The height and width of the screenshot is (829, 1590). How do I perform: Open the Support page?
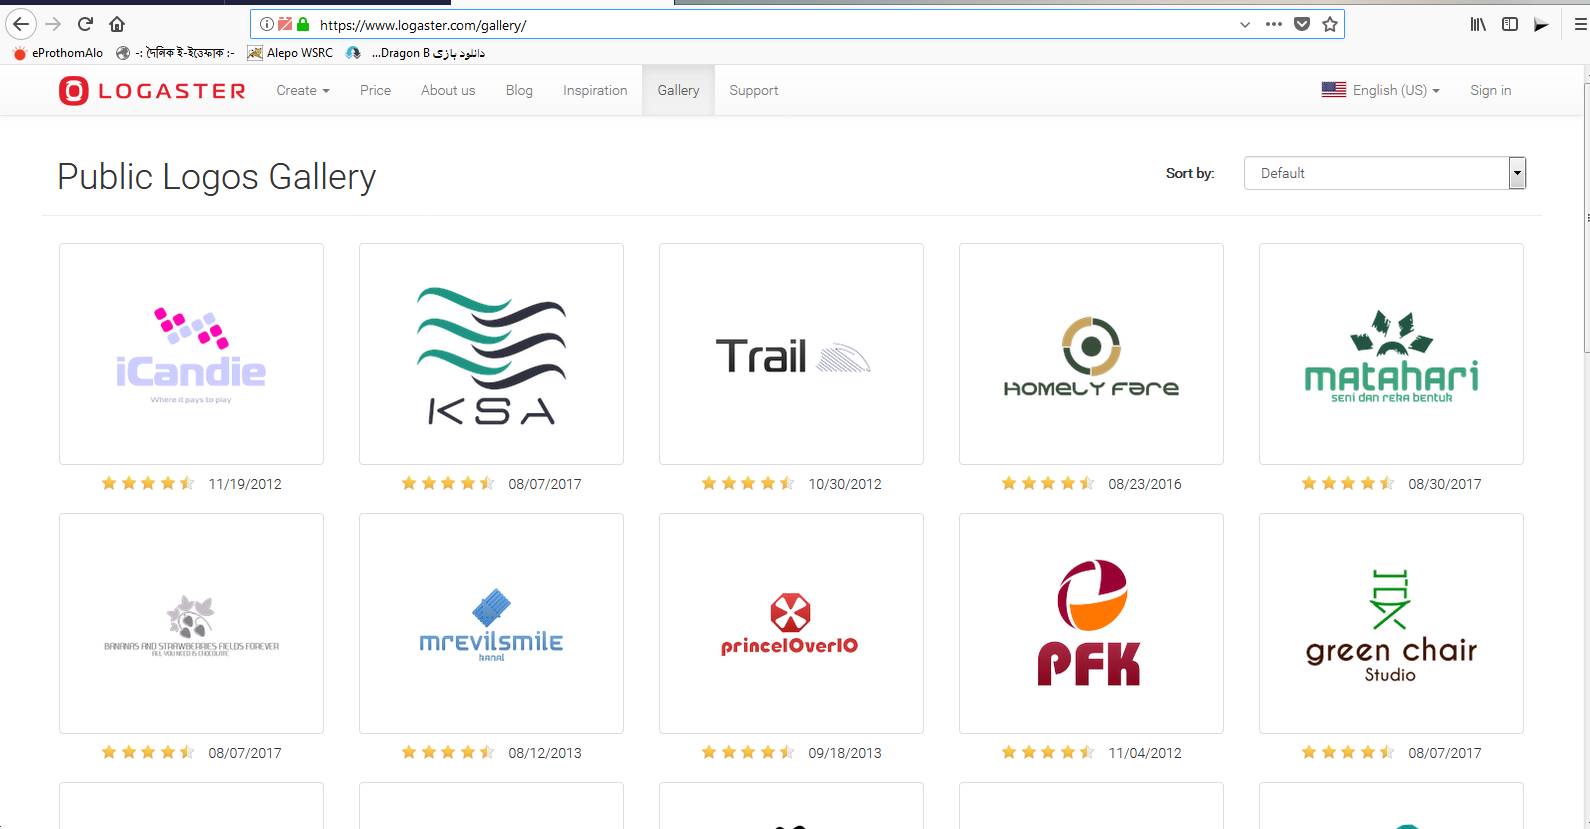click(x=754, y=90)
